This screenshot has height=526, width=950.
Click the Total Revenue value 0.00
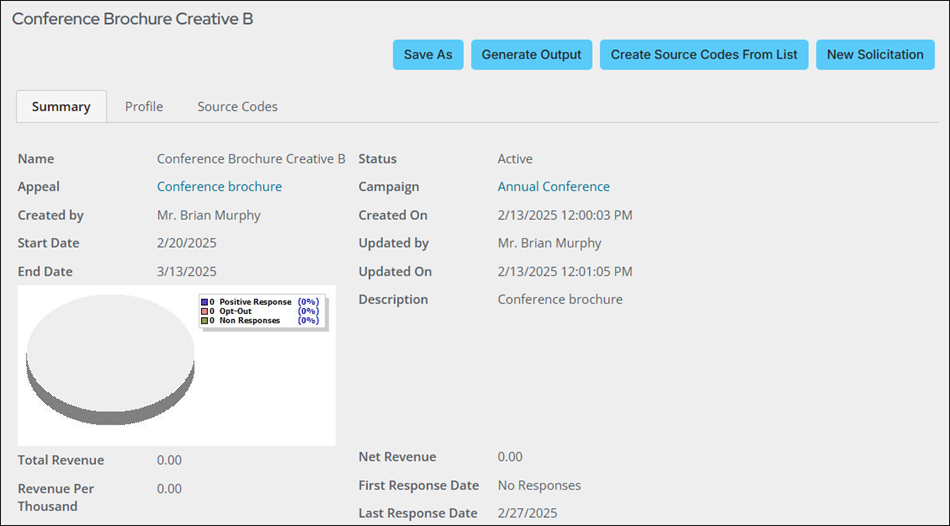pyautogui.click(x=169, y=460)
